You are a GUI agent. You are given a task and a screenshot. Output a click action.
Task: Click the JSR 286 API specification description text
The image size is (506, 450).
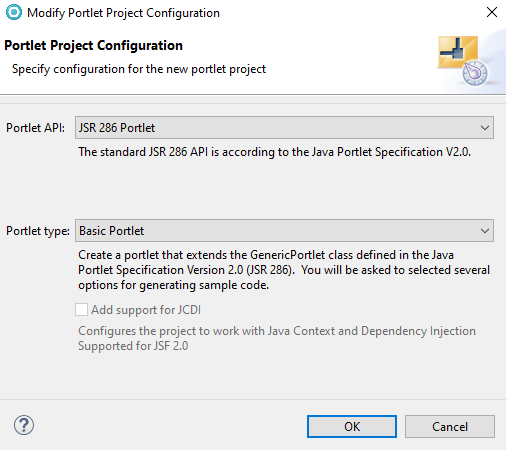[274, 152]
